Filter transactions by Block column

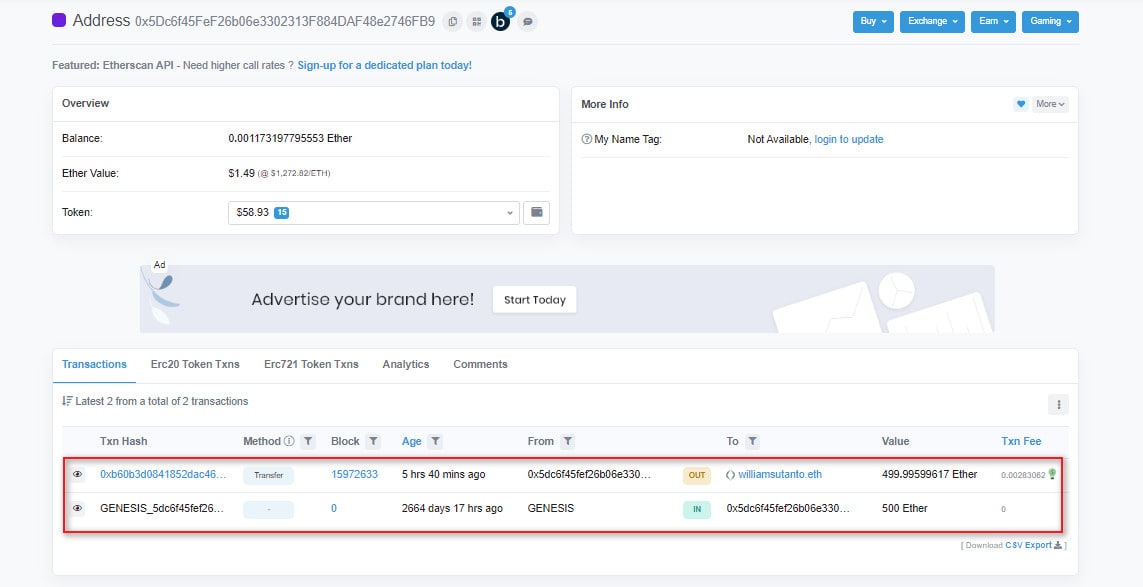tap(373, 441)
